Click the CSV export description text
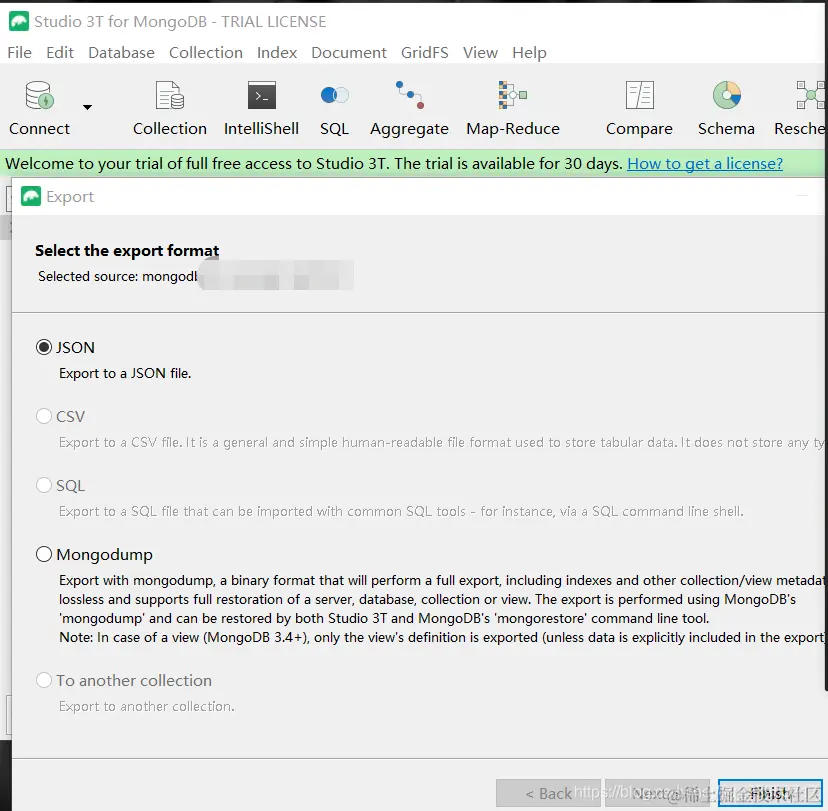This screenshot has width=828, height=811. click(441, 442)
